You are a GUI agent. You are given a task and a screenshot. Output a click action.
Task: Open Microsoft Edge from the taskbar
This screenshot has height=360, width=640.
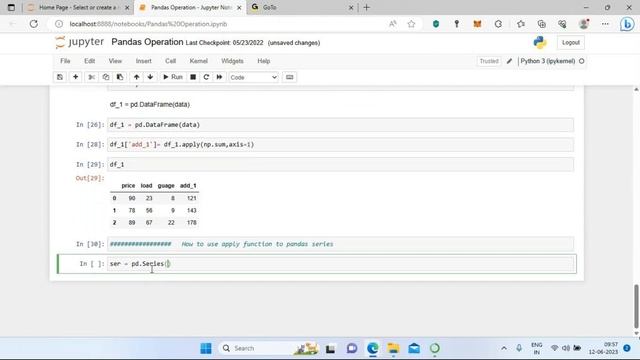tap(373, 348)
